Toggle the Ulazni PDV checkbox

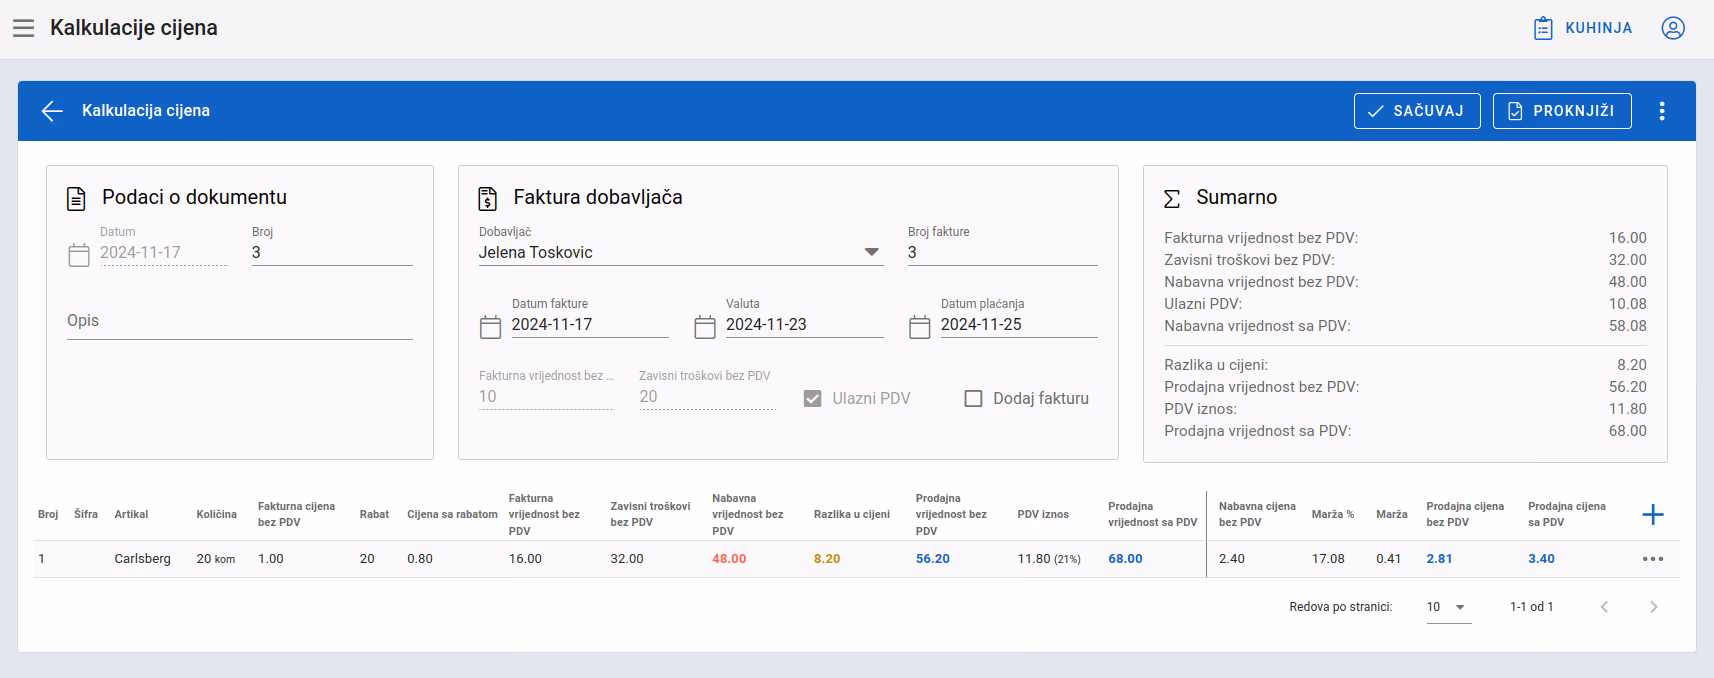(813, 398)
